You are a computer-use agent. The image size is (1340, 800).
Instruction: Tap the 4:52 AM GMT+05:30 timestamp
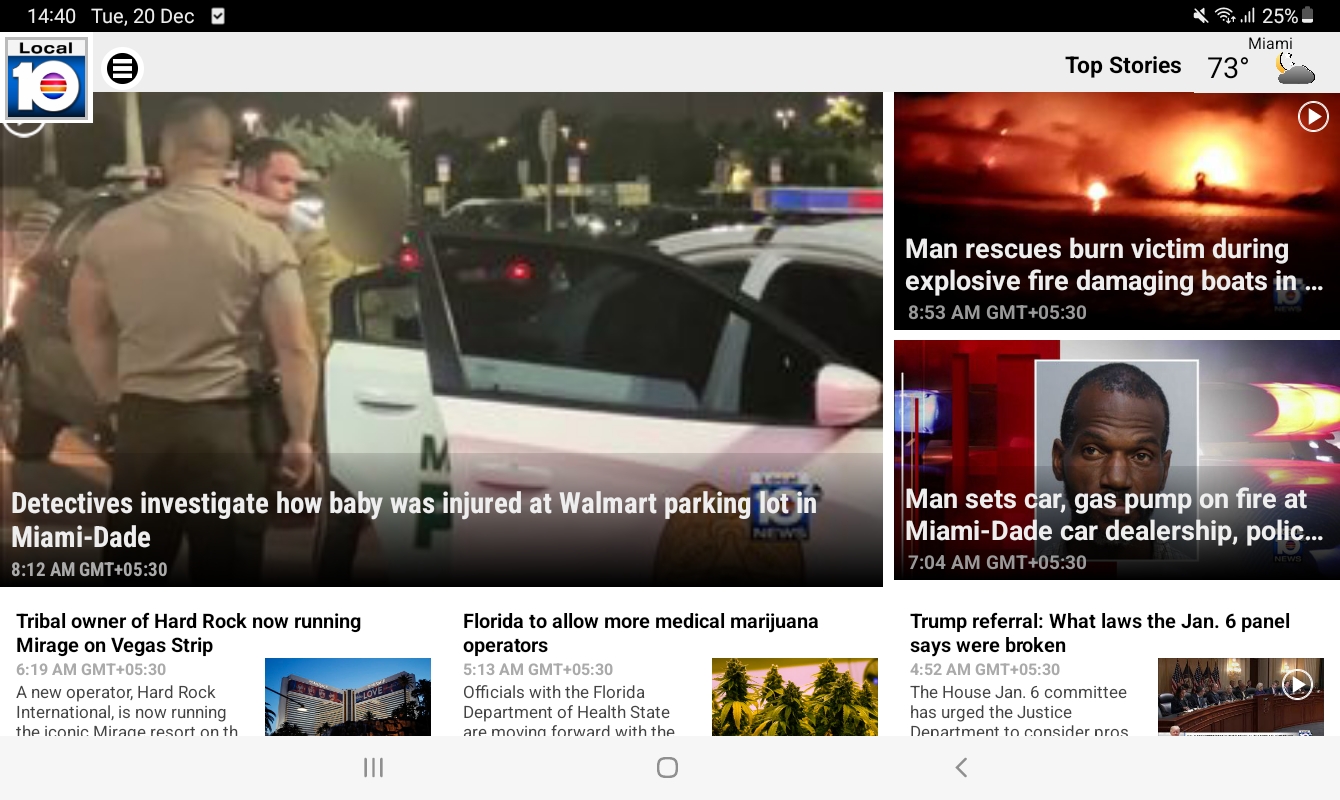(985, 670)
